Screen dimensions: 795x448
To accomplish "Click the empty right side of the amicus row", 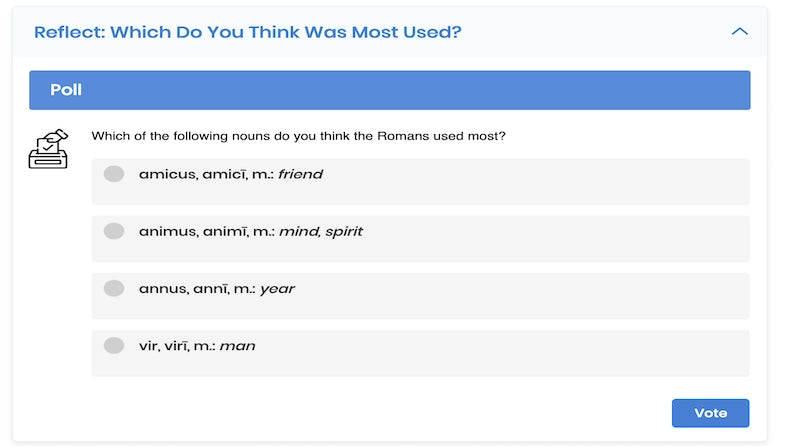I will pyautogui.click(x=600, y=181).
